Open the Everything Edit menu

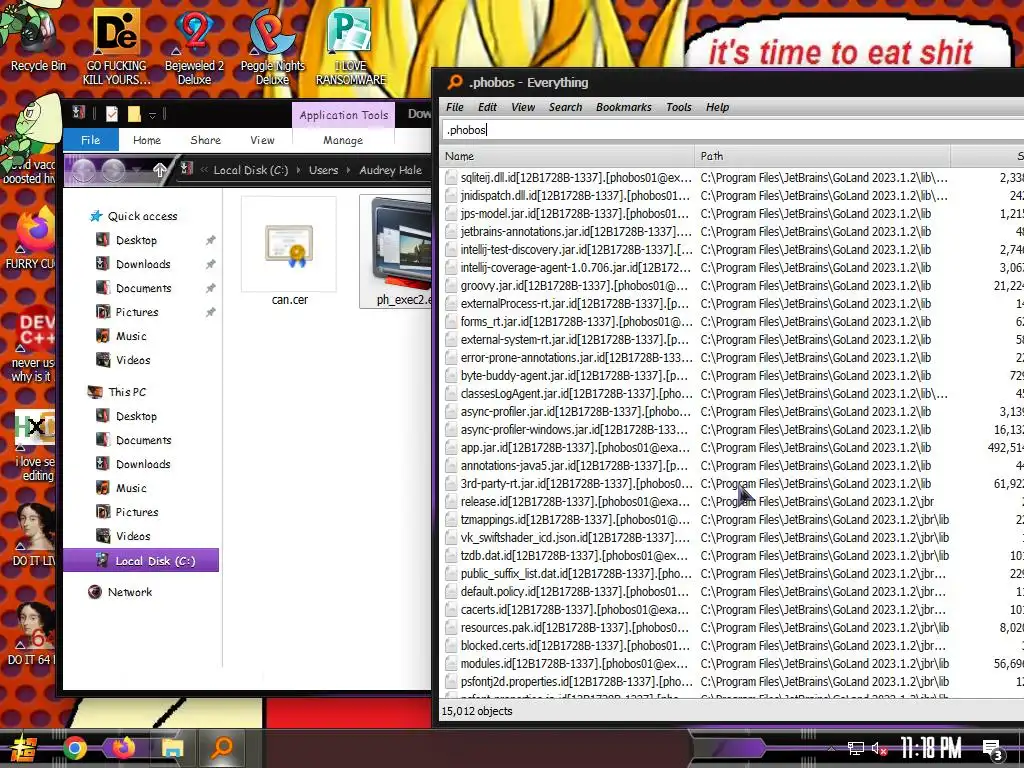click(x=487, y=107)
